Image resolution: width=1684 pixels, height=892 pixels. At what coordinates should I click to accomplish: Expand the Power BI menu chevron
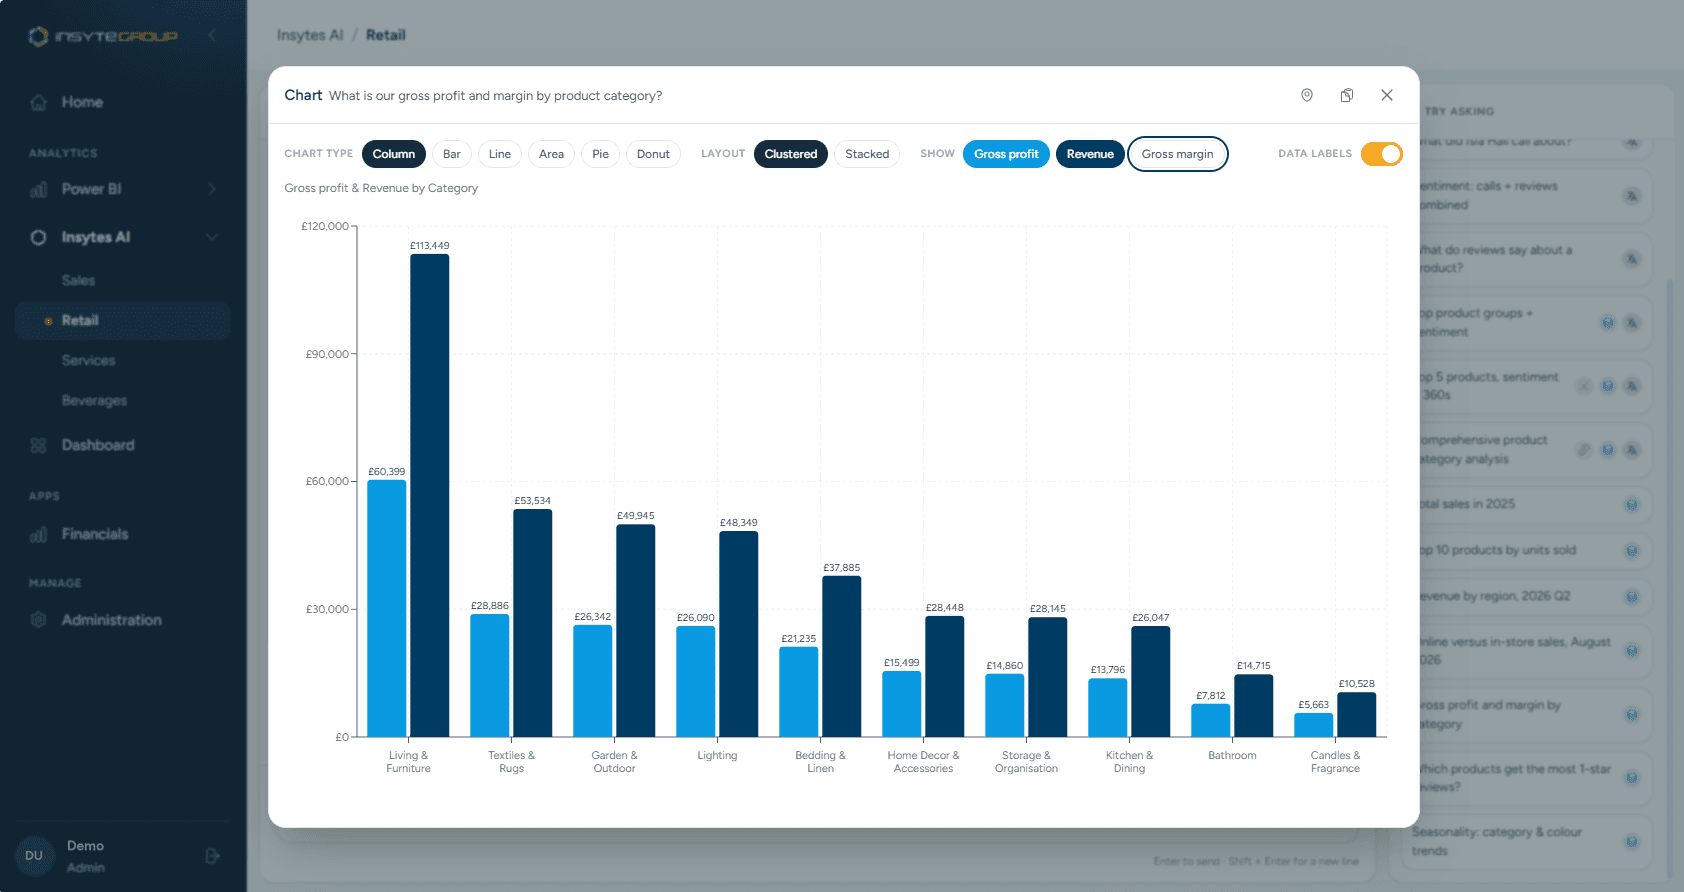point(212,189)
